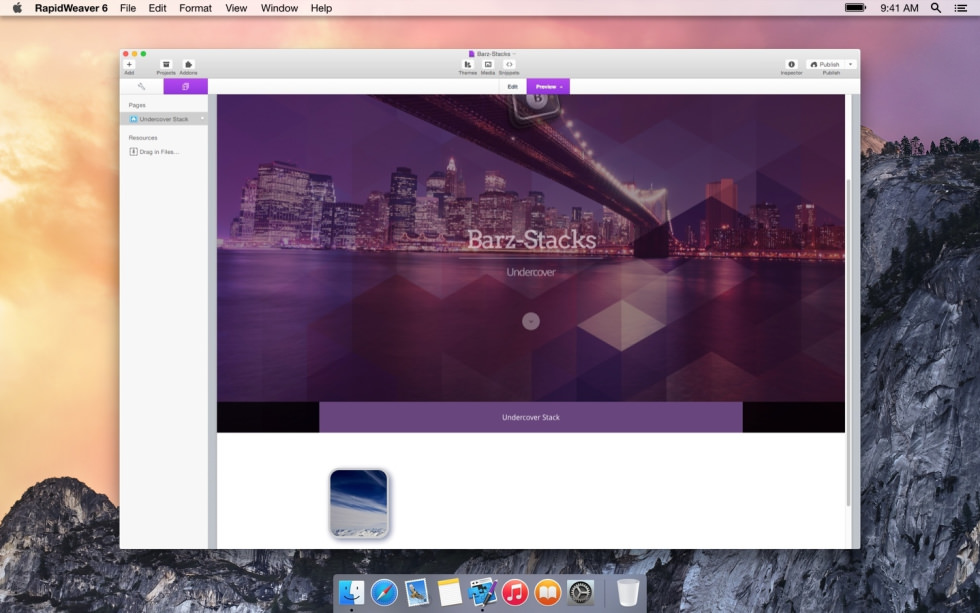Click the battery status icon

tap(855, 8)
